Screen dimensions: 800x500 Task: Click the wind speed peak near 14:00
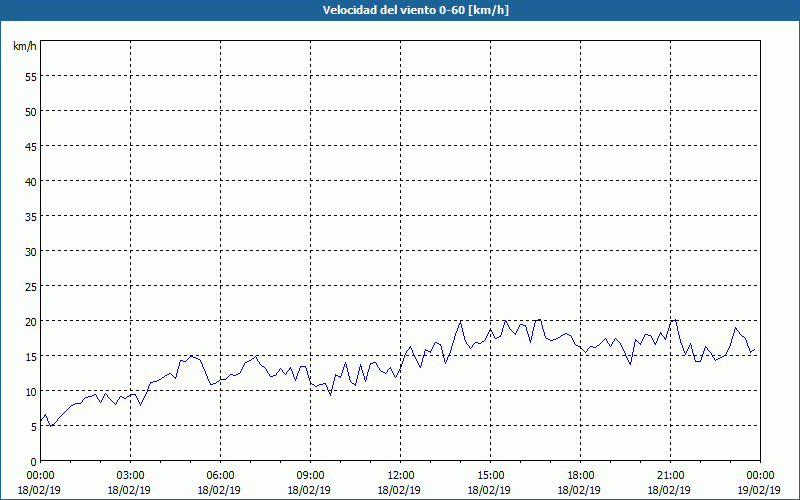pos(461,321)
